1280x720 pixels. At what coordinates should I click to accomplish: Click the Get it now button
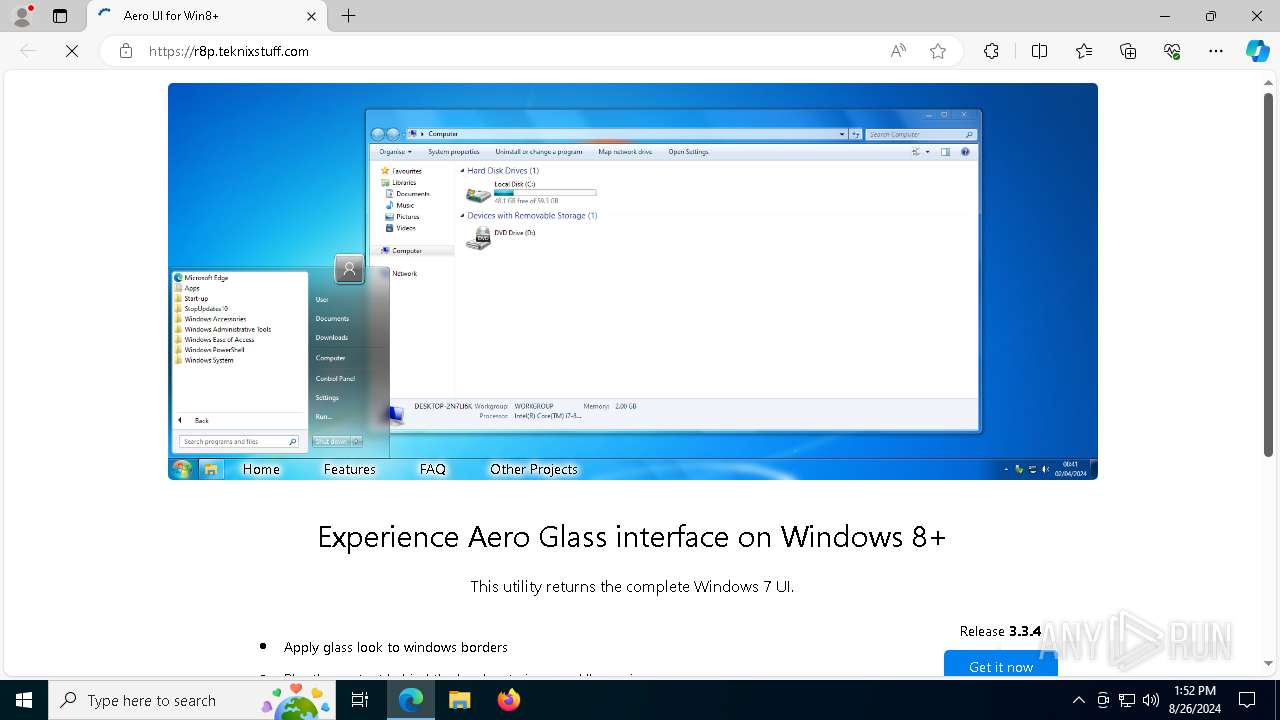click(x=1001, y=664)
